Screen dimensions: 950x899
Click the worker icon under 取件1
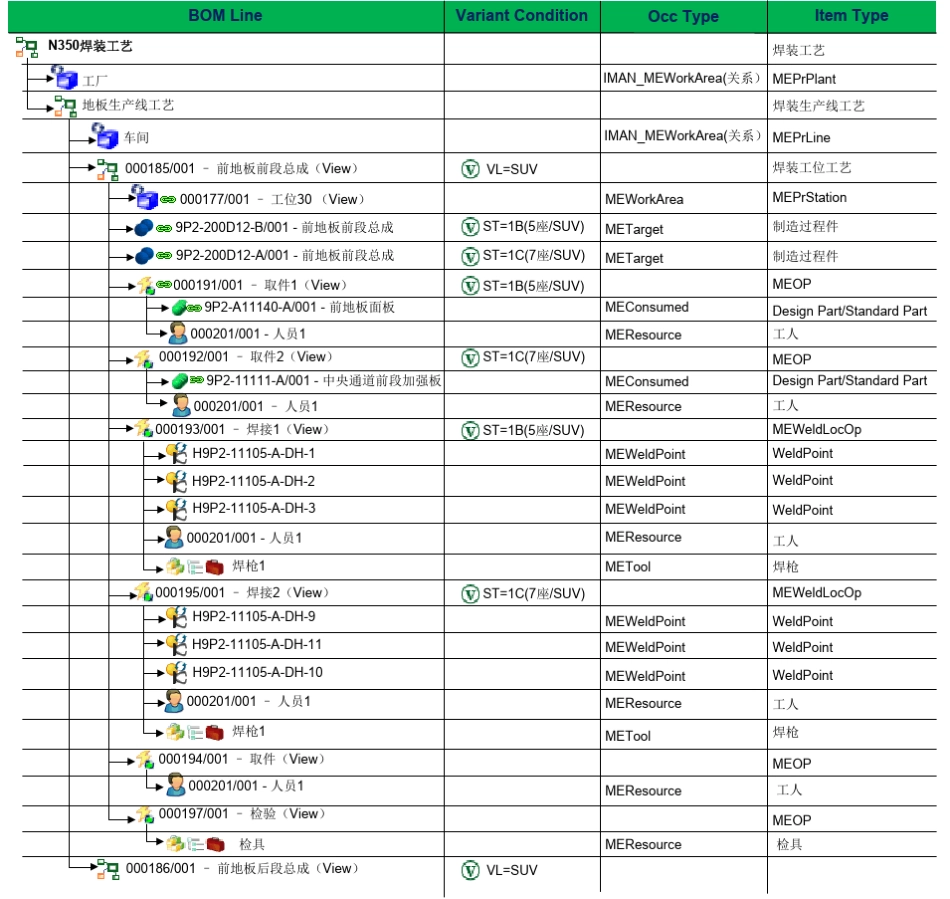(178, 333)
